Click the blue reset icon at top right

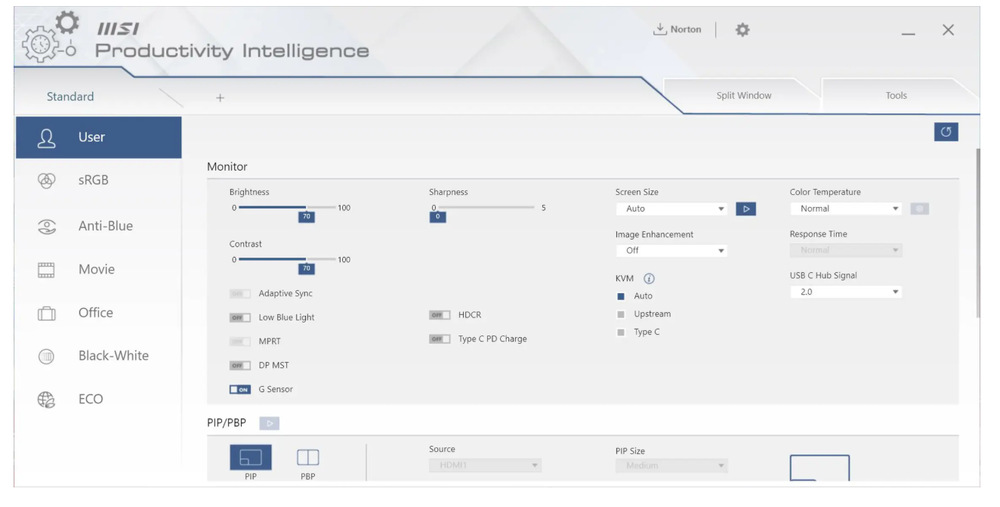click(946, 131)
